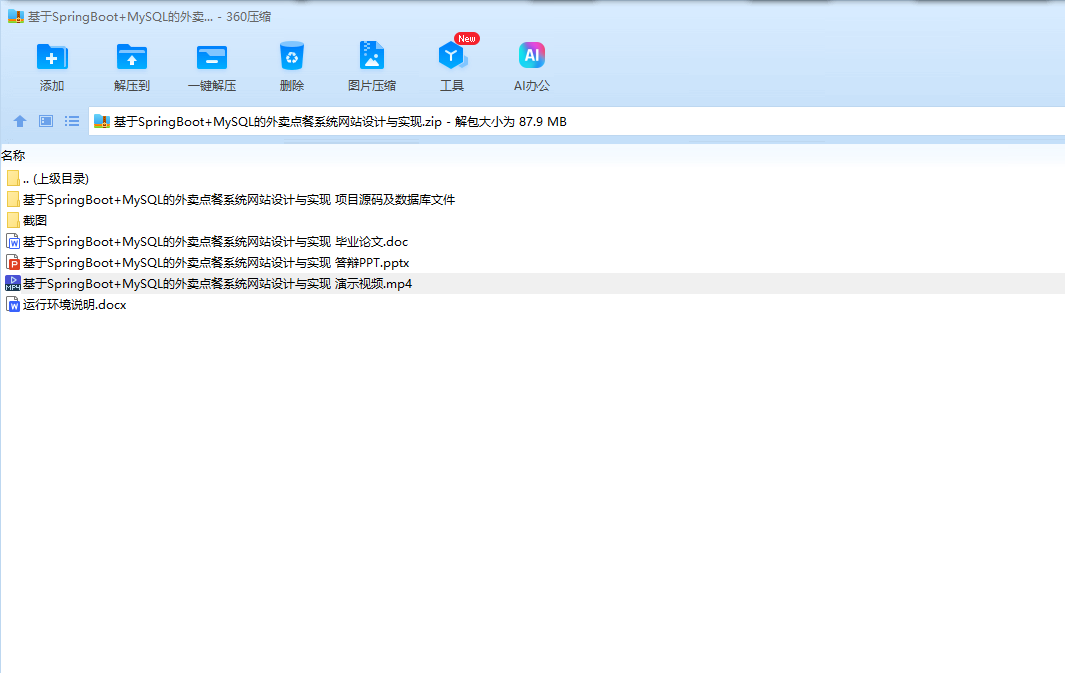
Task: Go up one level with the arrow icon
Action: [20, 122]
